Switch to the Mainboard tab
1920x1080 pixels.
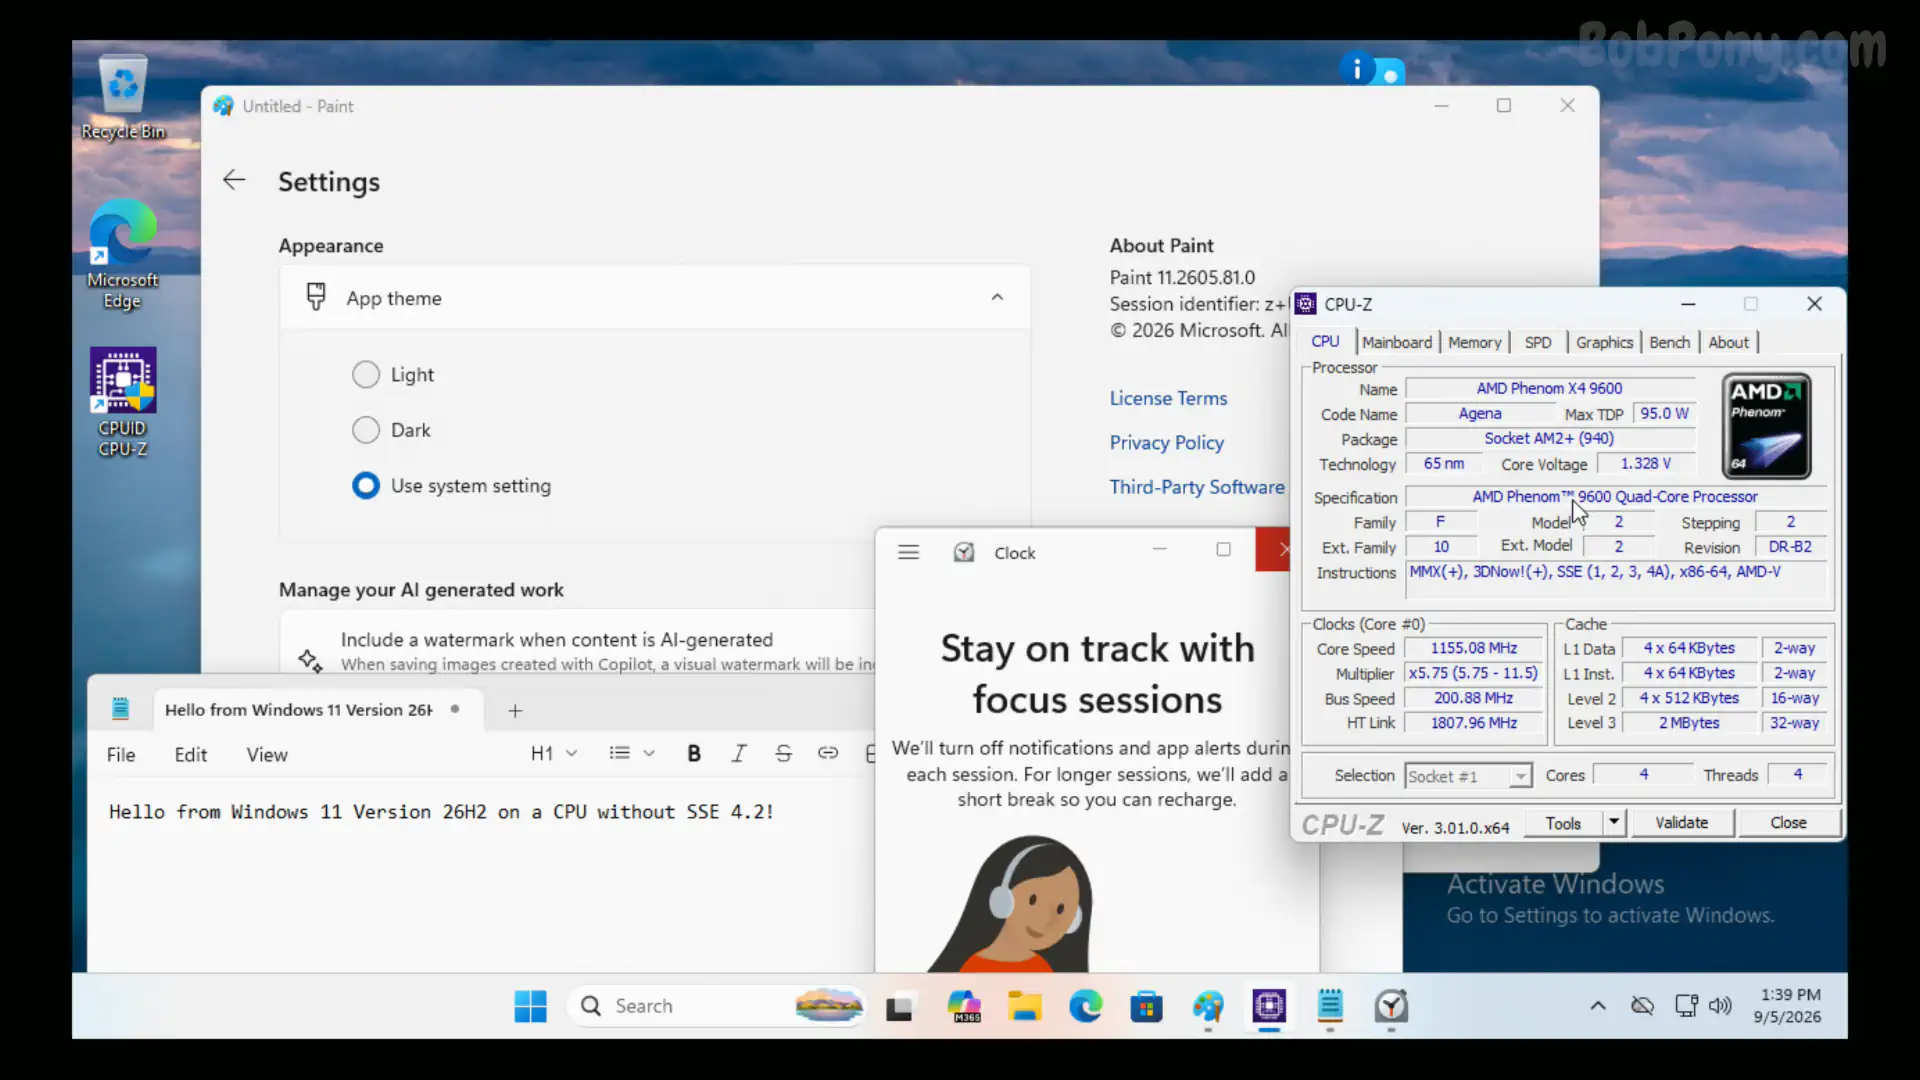tap(1397, 342)
